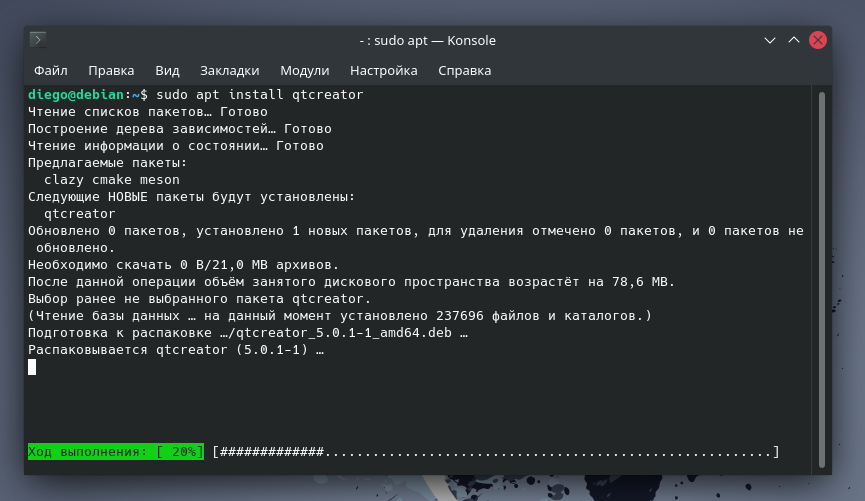Click the Konsole terminal icon in title bar
865x501 pixels.
(x=38, y=40)
